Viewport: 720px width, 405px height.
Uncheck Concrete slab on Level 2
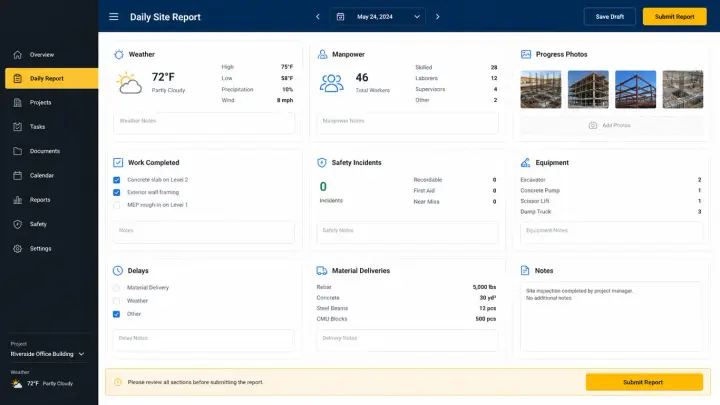click(117, 180)
